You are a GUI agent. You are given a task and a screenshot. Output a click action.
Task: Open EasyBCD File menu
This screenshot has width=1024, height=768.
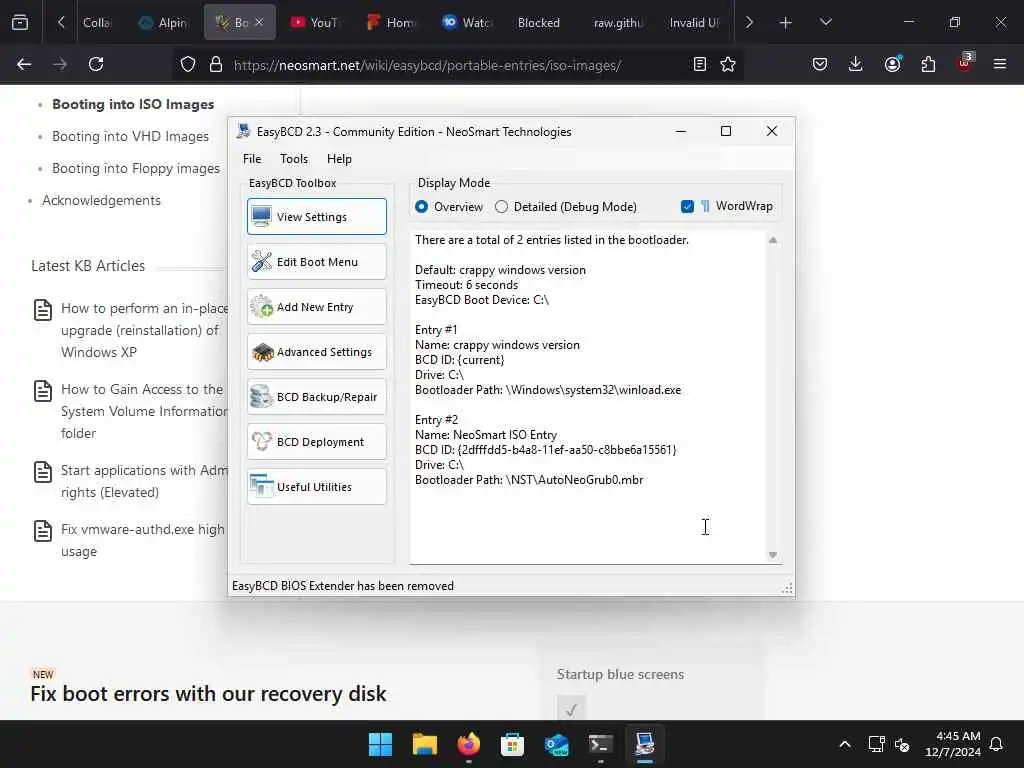(x=252, y=159)
